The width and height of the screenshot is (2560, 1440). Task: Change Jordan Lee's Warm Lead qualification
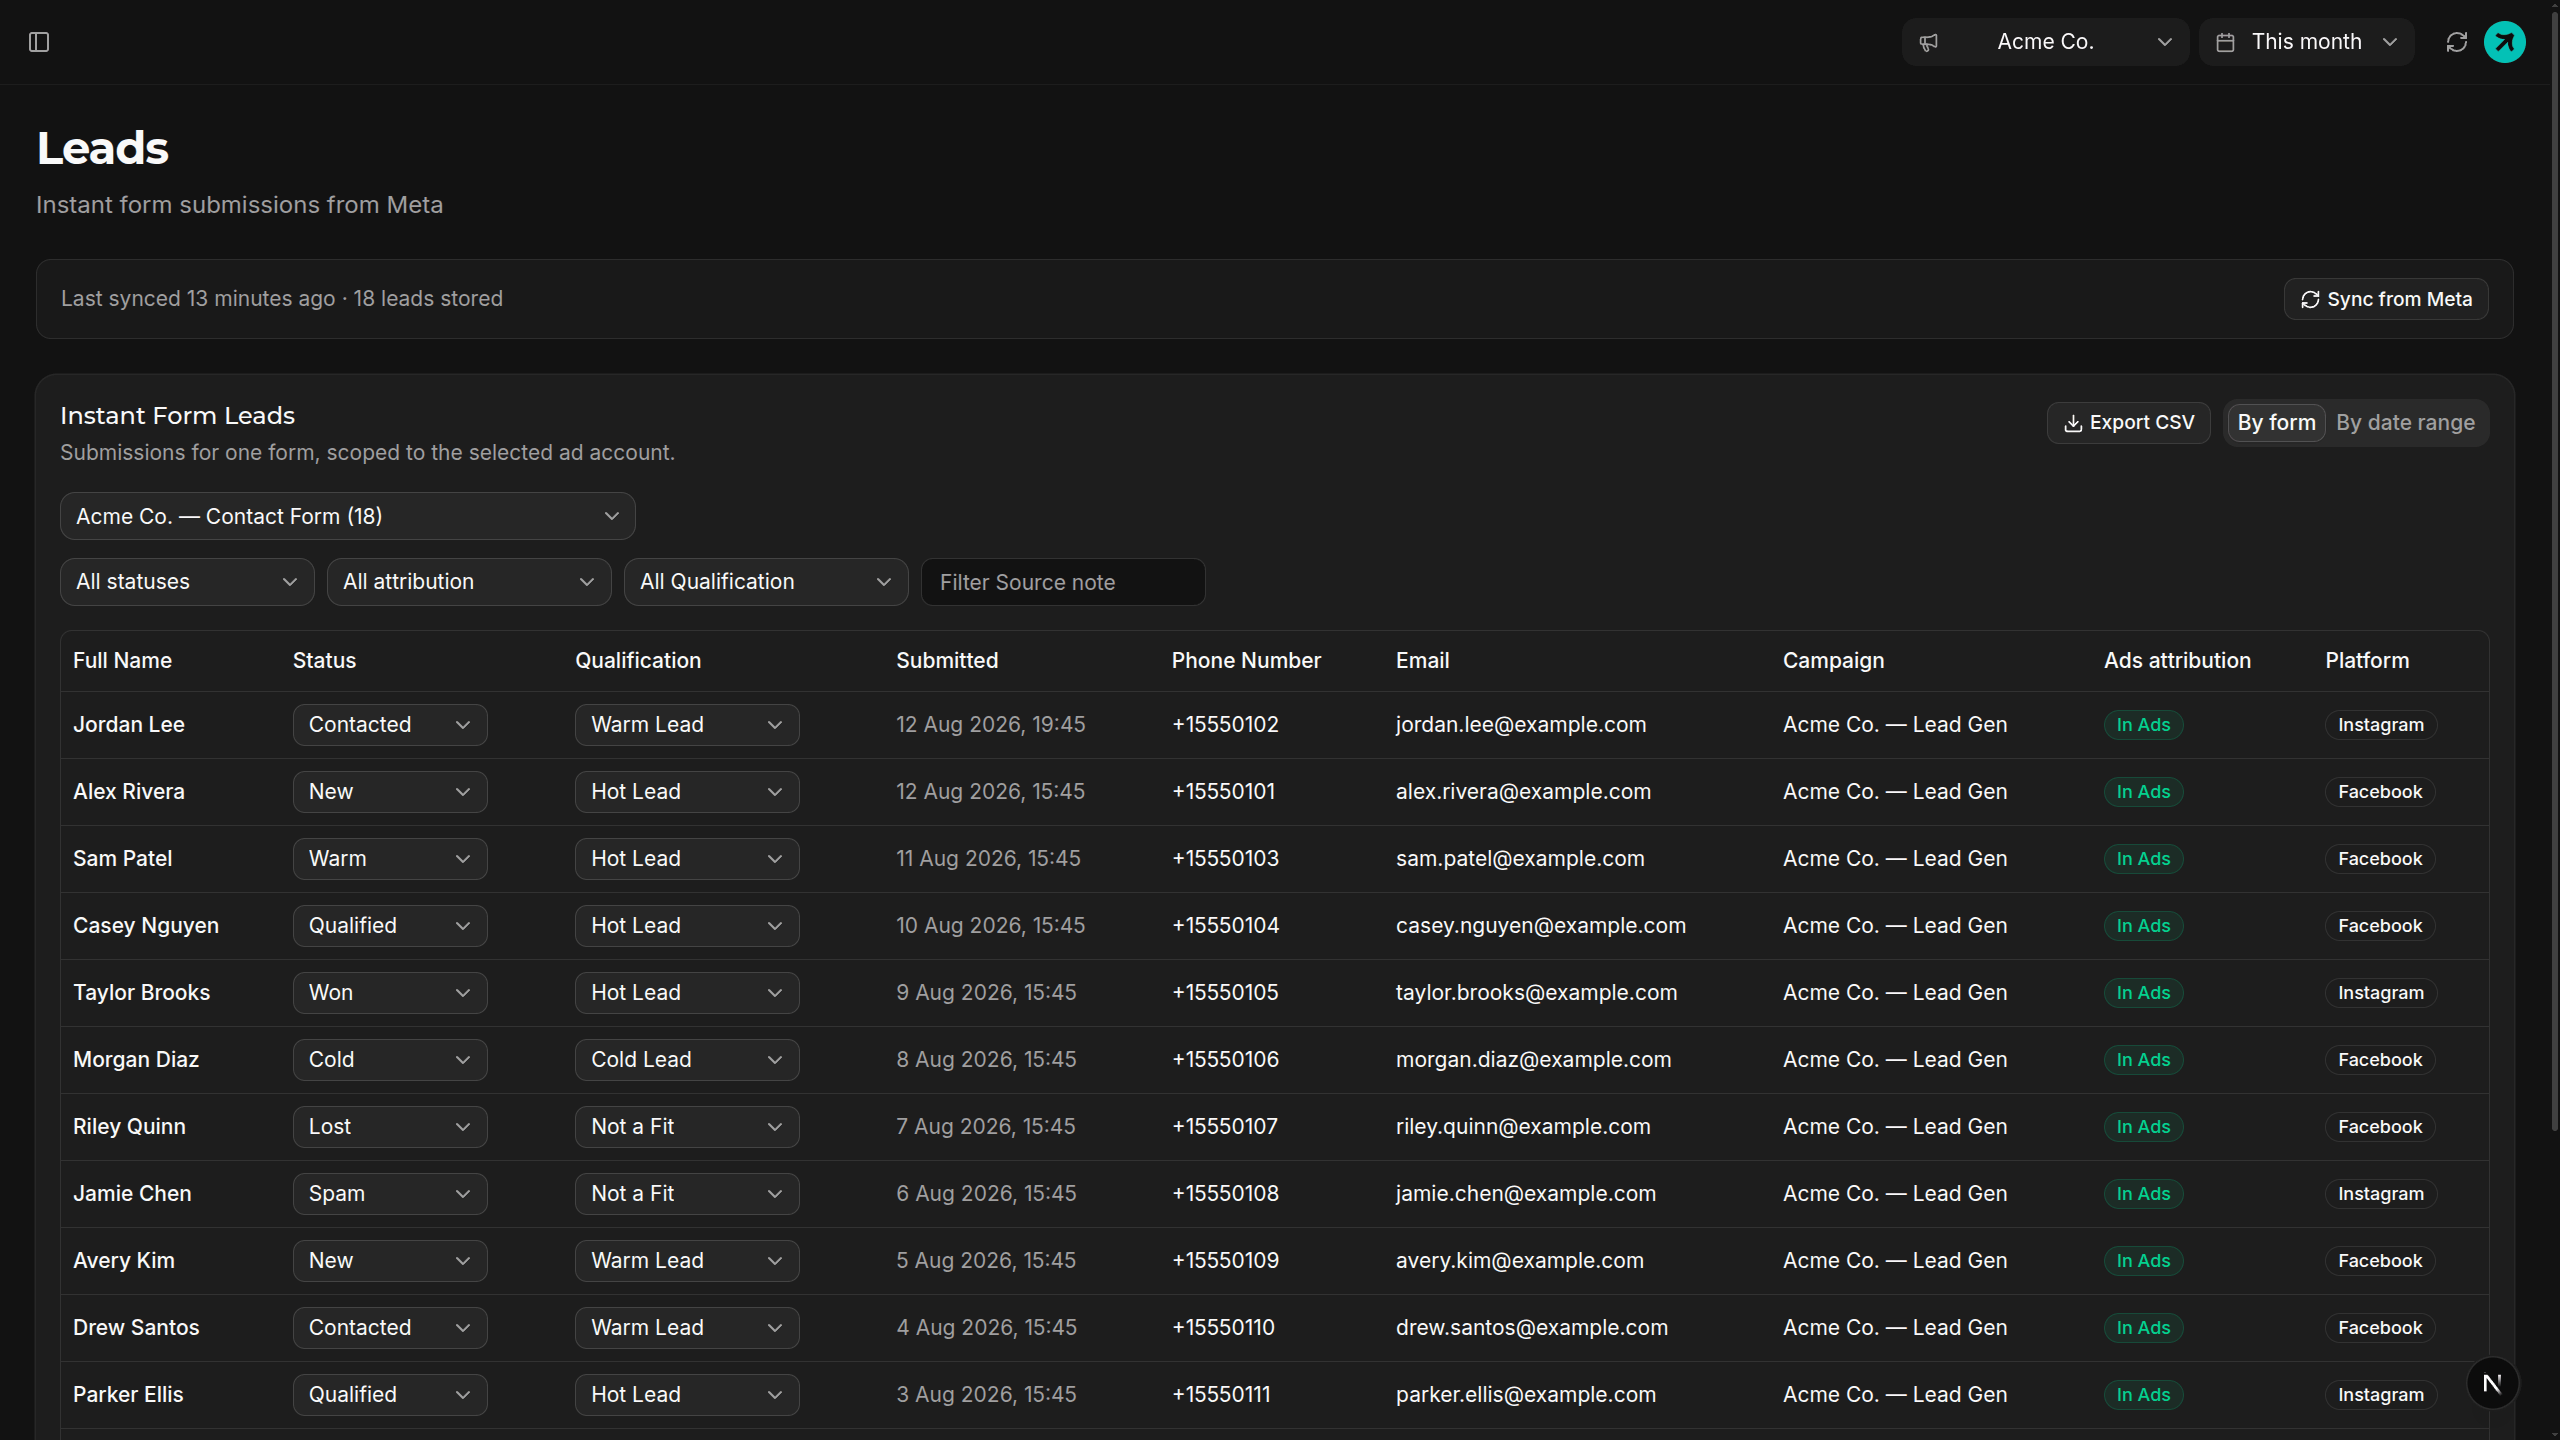[687, 725]
